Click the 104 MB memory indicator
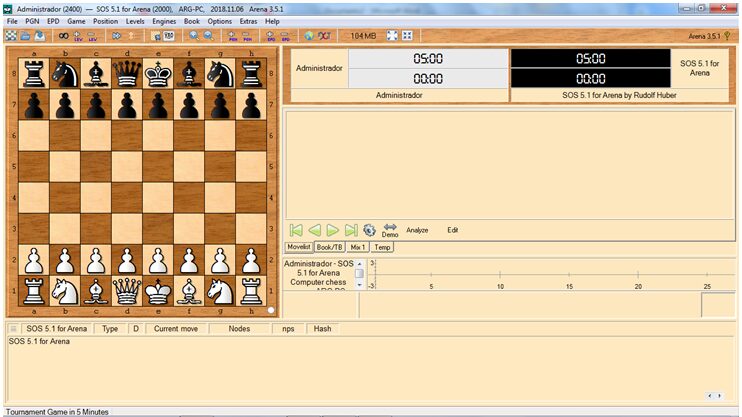This screenshot has height=417, width=742. coord(363,36)
